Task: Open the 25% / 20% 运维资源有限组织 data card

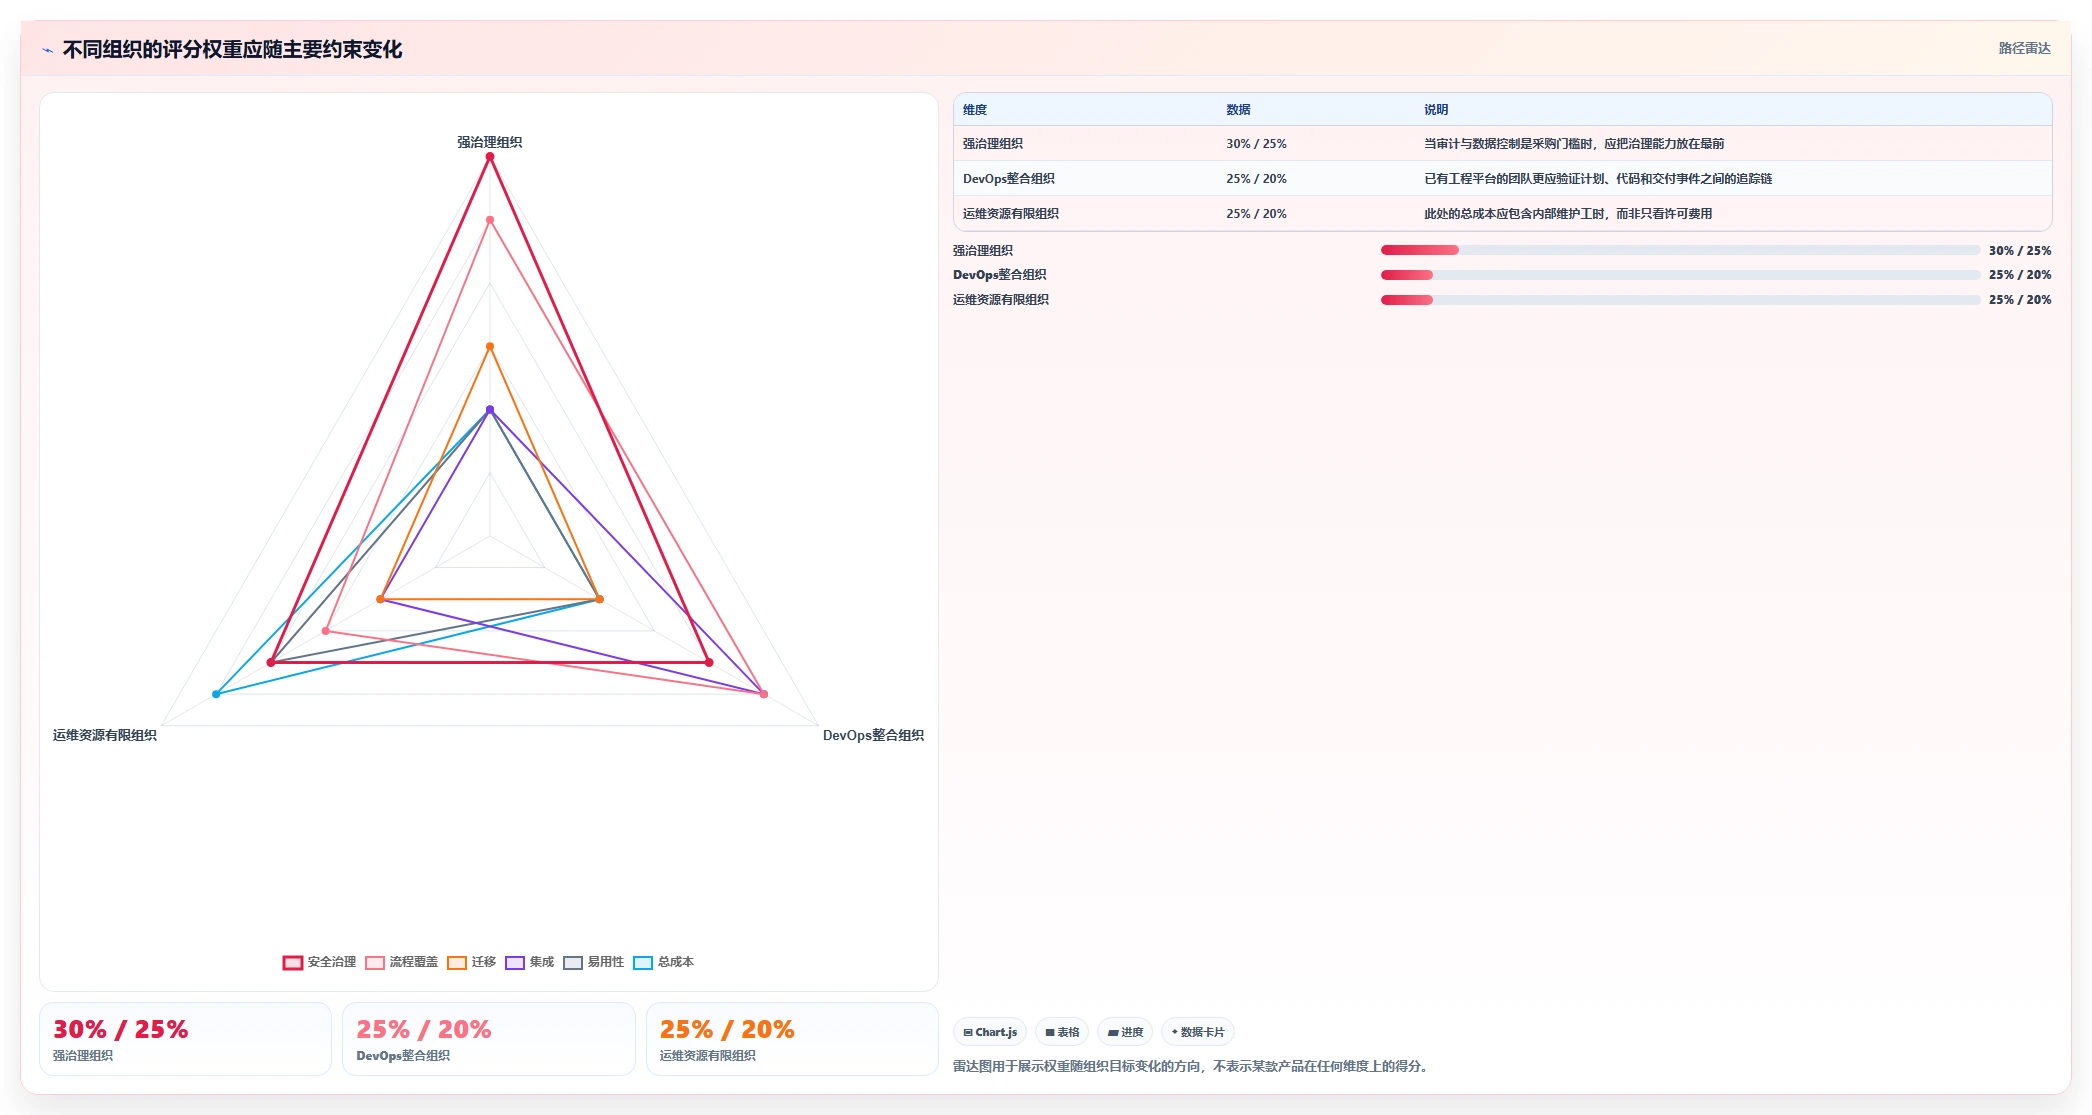Action: (792, 1039)
